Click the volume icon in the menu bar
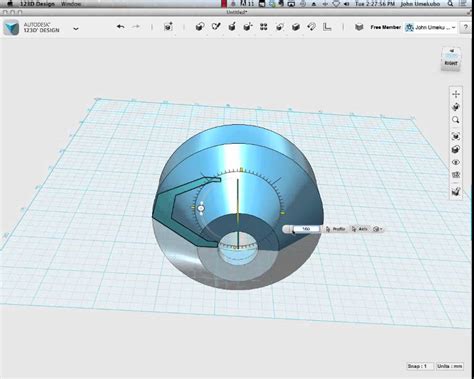This screenshot has height=379, width=474. [x=346, y=4]
